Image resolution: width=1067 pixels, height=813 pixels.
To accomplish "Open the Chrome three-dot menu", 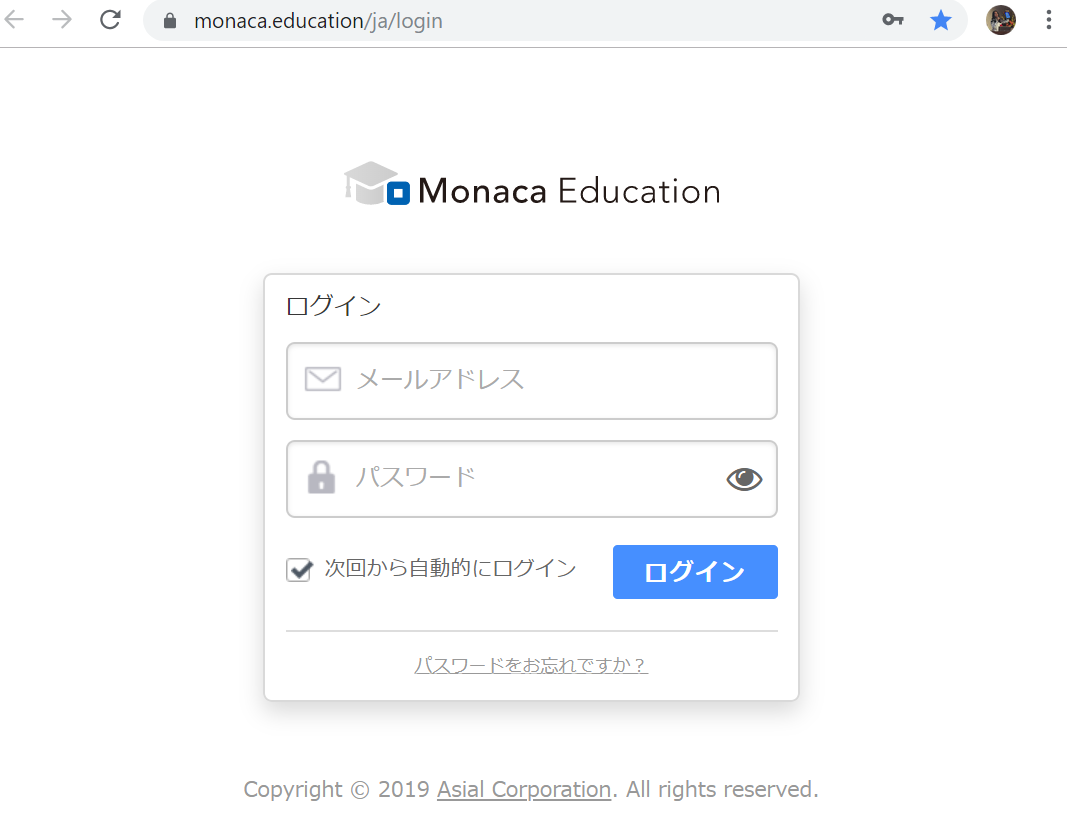I will (x=1048, y=19).
